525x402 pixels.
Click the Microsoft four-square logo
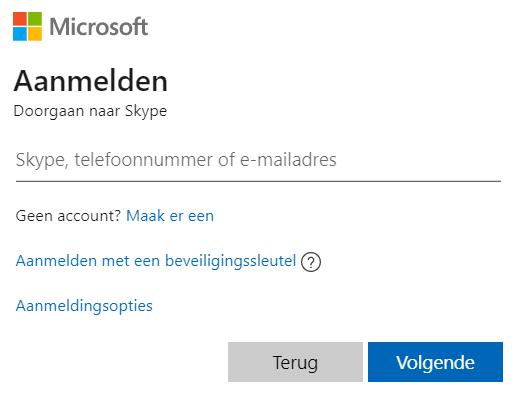tap(27, 26)
